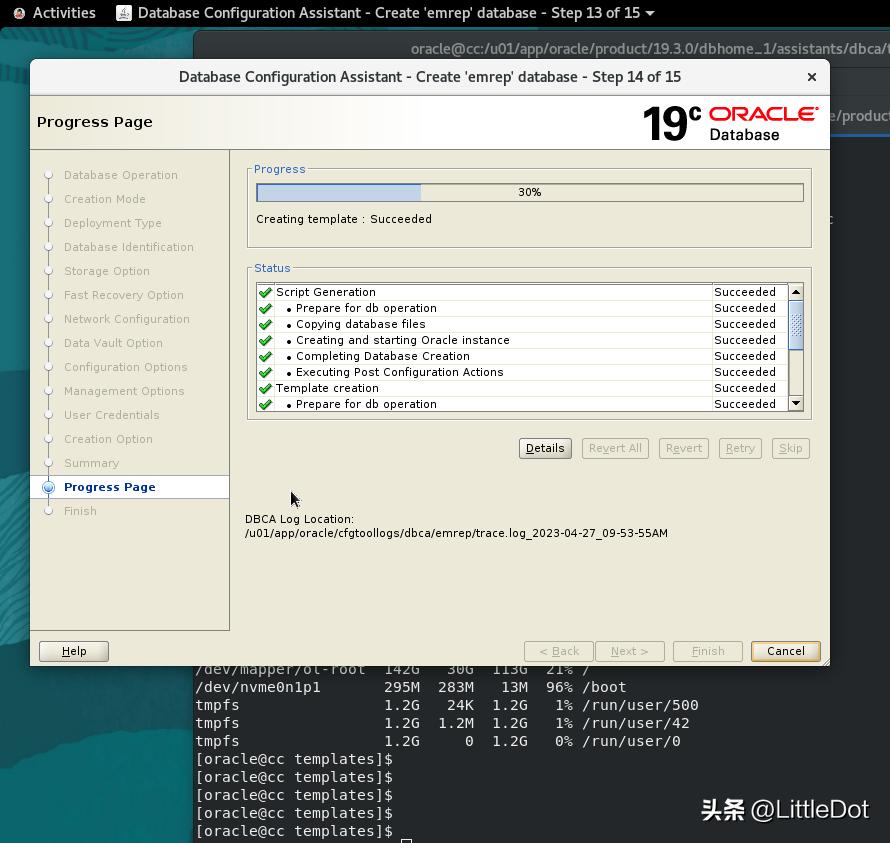This screenshot has height=843, width=890.
Task: Select the Copying database files row
Action: coord(522,324)
